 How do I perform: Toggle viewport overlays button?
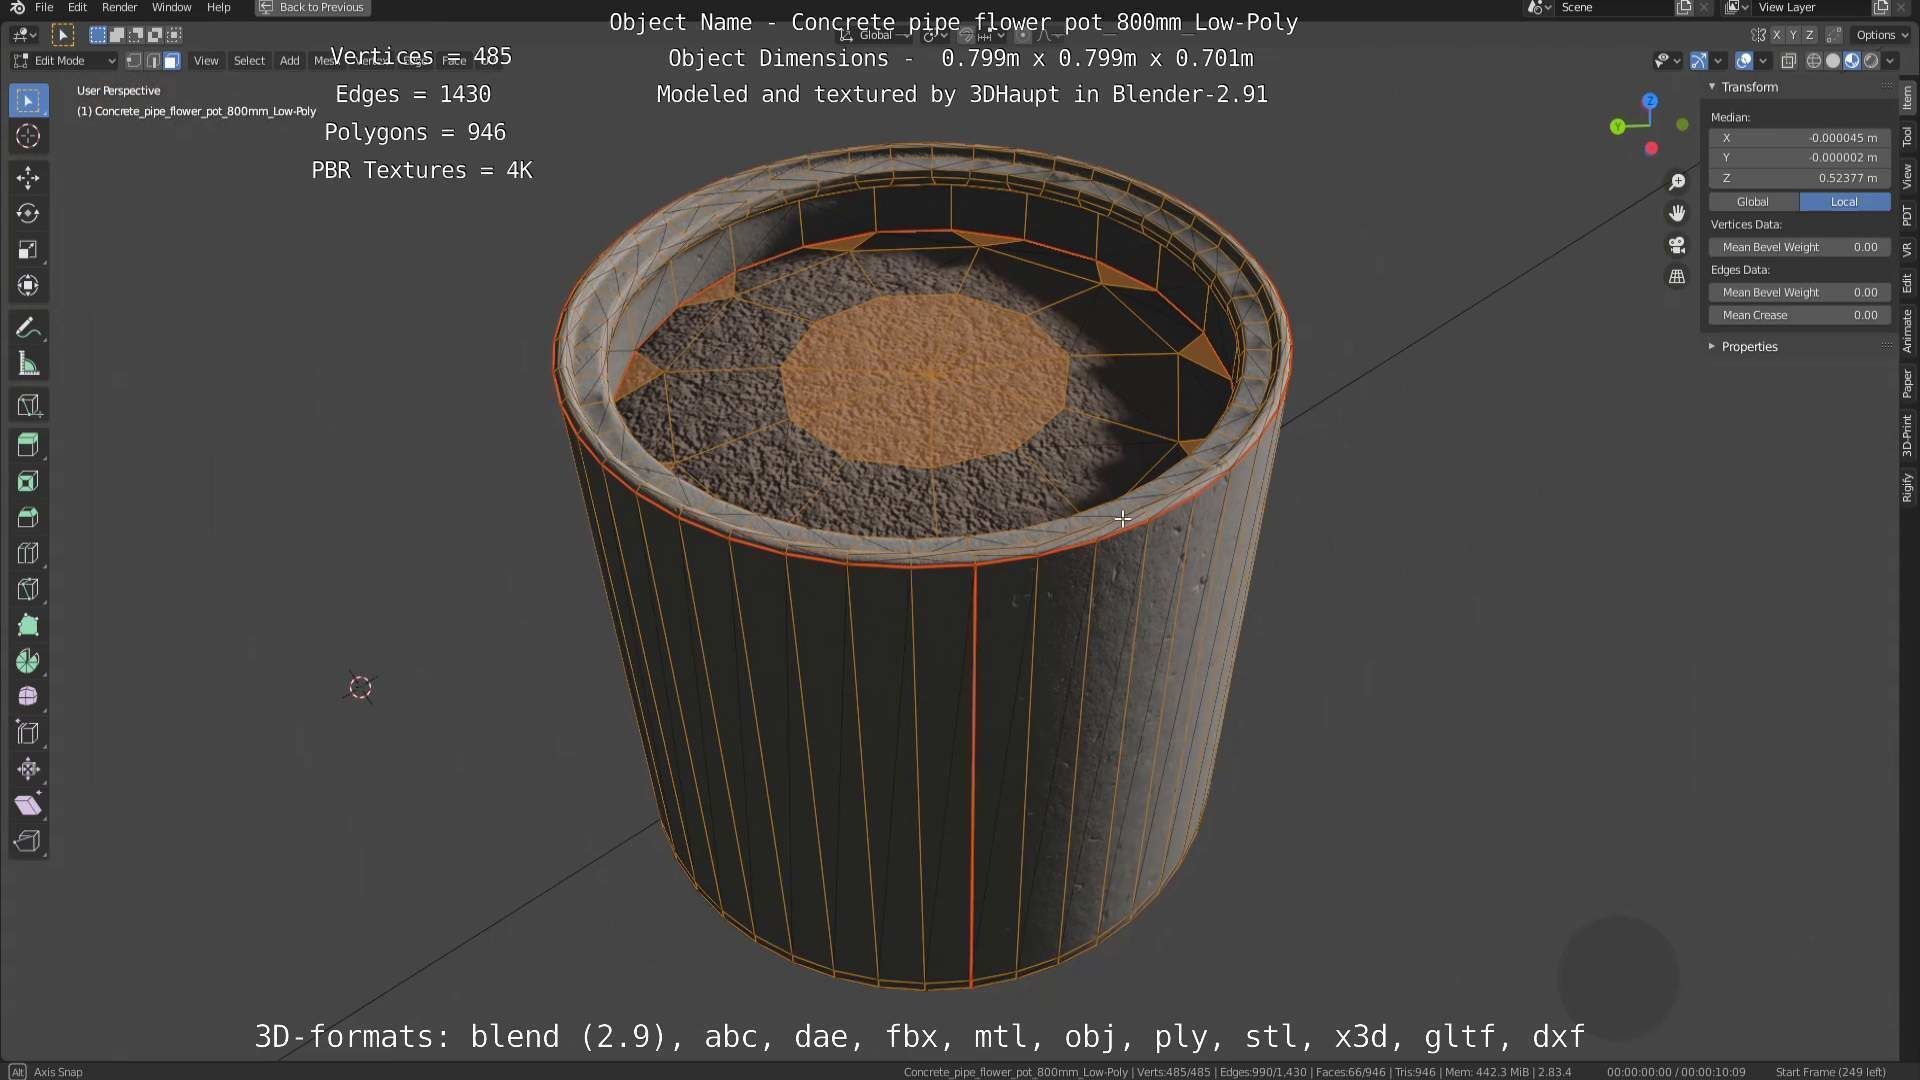pos(1744,61)
